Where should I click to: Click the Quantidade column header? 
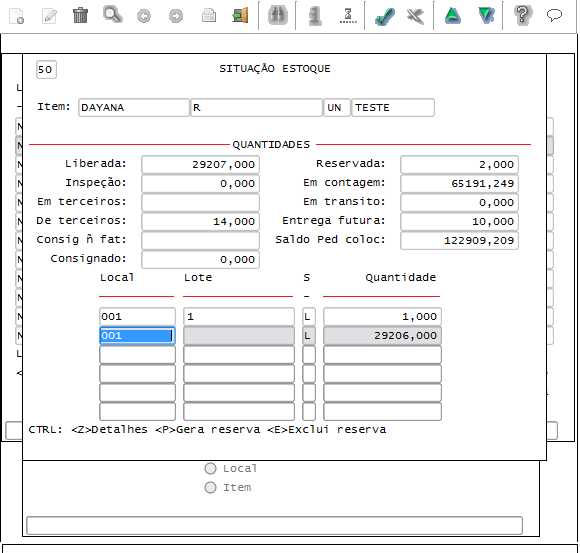click(x=401, y=277)
